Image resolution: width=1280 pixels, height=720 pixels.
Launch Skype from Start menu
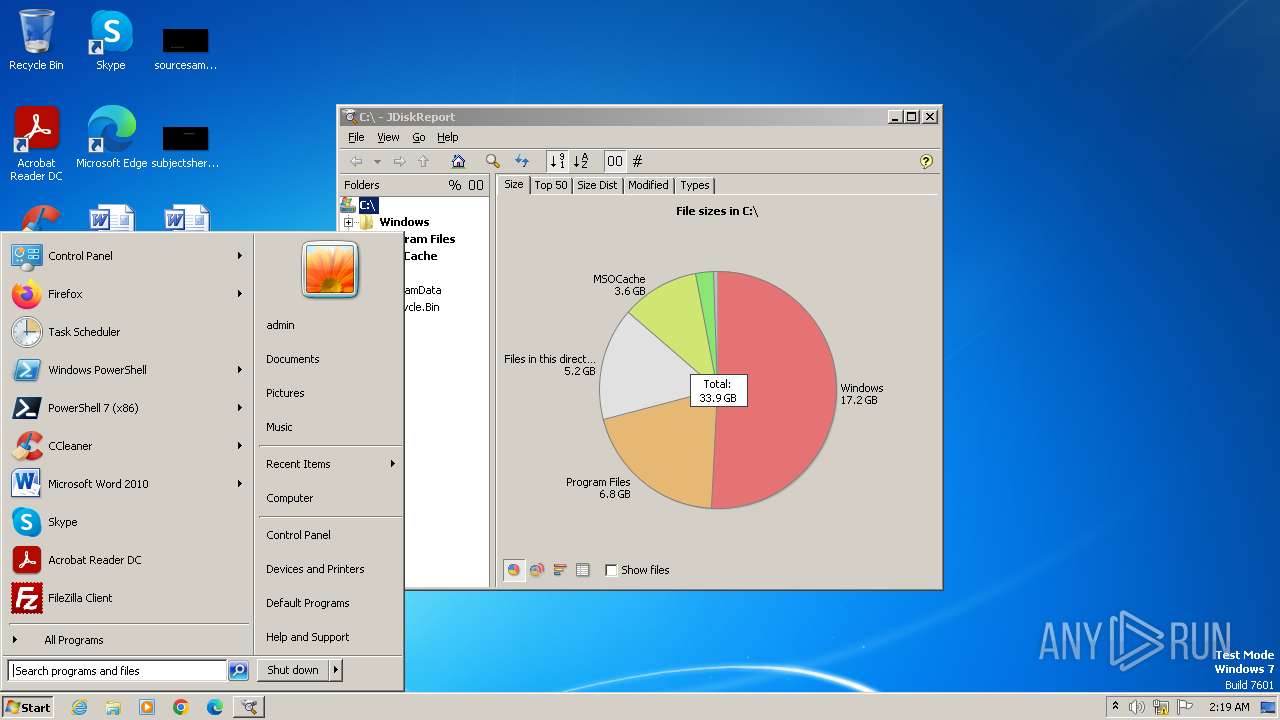127,522
